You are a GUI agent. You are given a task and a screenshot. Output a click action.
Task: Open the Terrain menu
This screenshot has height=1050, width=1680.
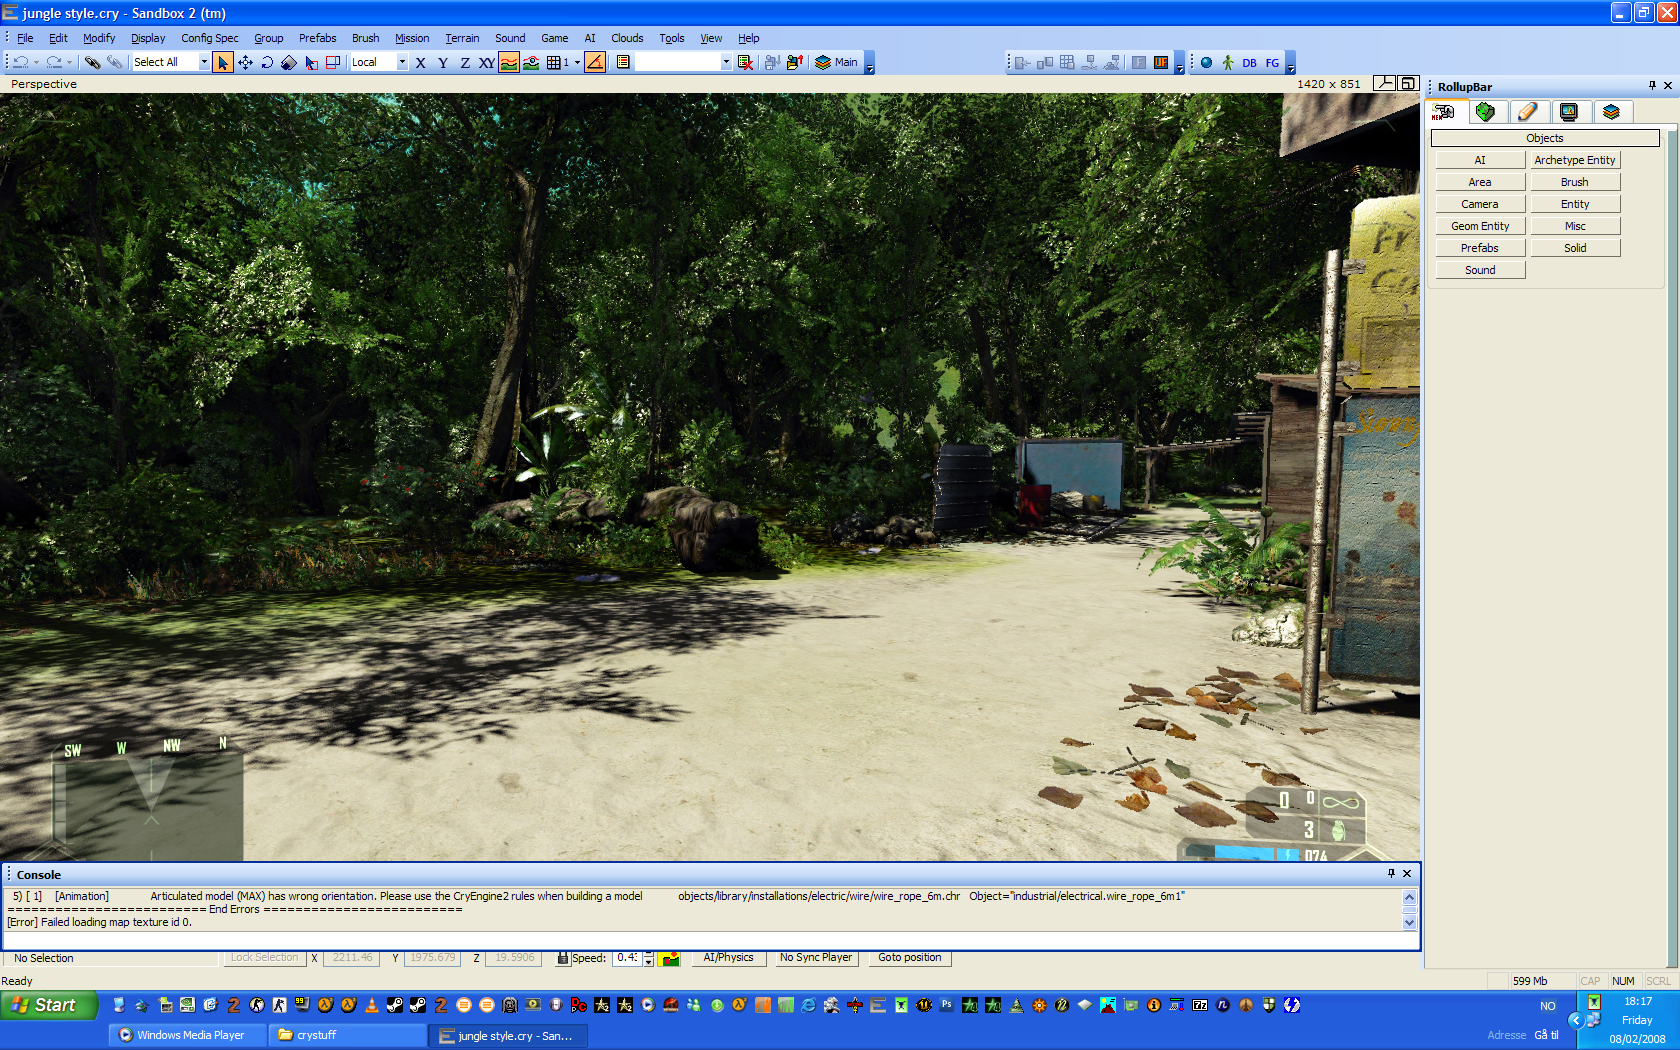462,38
